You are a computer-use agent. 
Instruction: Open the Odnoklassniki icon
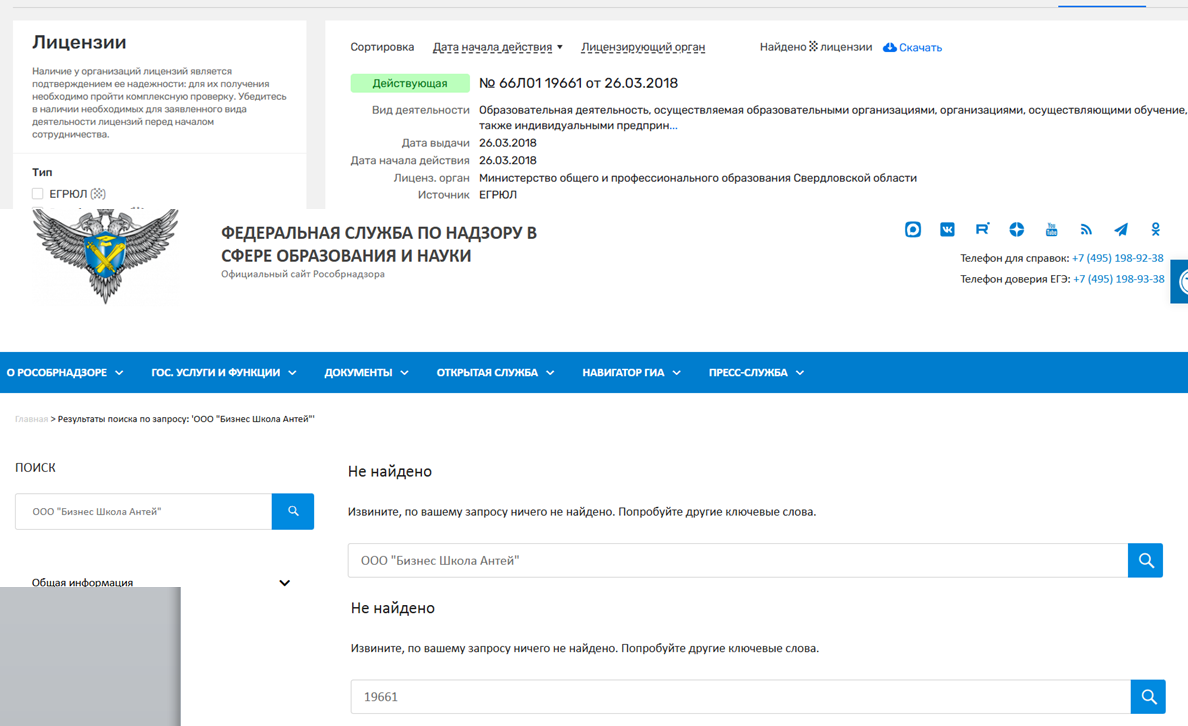coord(1155,230)
